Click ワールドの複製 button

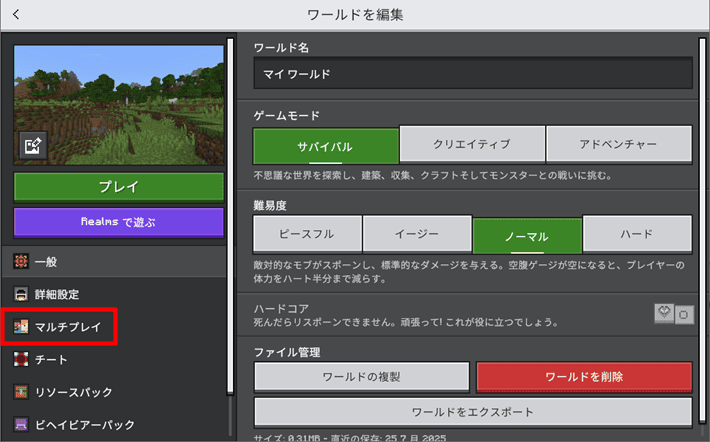tap(361, 377)
